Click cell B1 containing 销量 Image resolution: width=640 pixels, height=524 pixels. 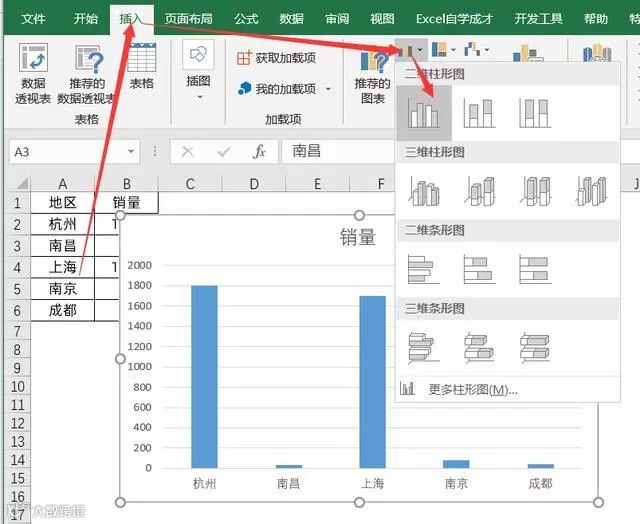click(127, 202)
